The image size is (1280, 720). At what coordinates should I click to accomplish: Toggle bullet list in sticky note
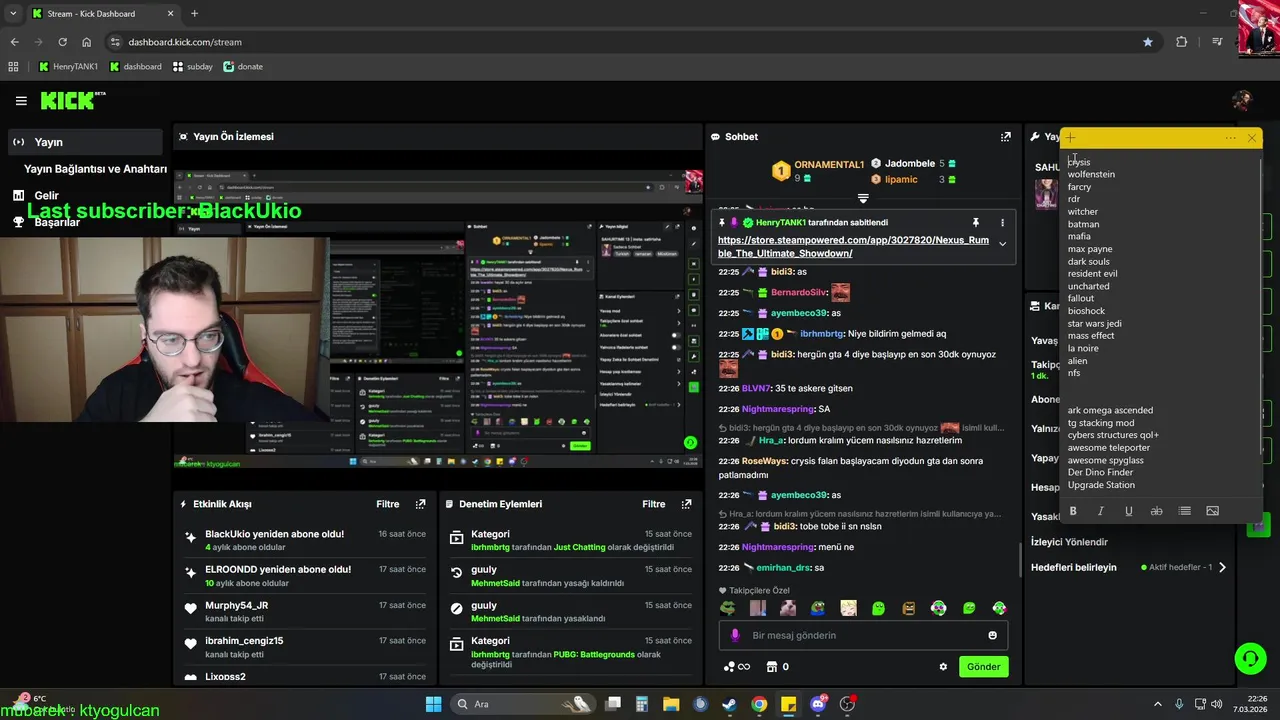pos(1184,511)
